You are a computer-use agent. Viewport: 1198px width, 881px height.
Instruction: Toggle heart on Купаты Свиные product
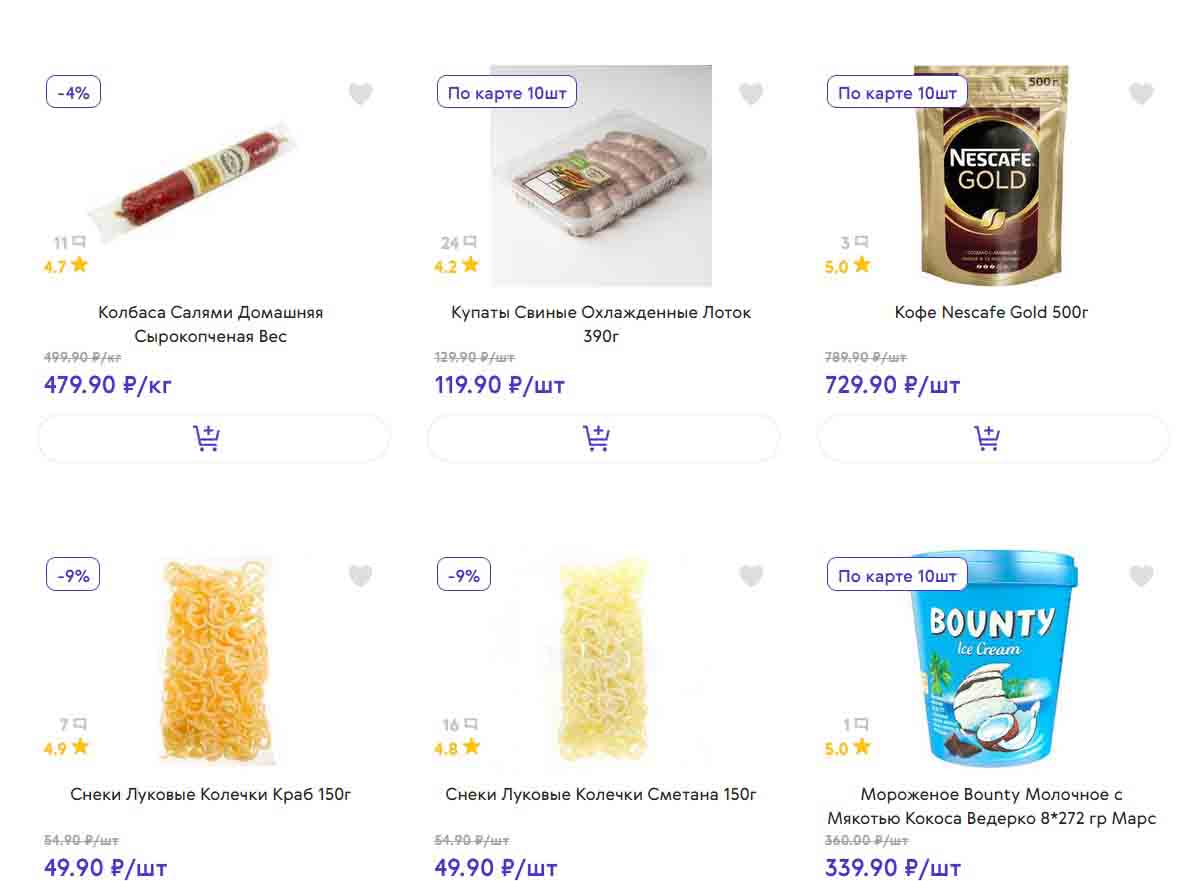coord(750,94)
